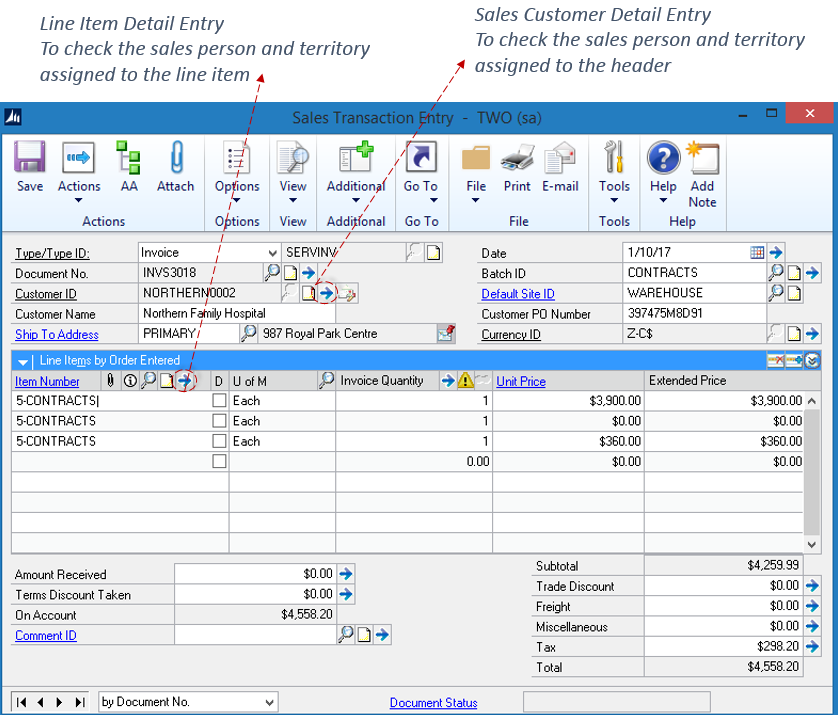Click the Unit Price column link
This screenshot has height=715, width=838.
pyautogui.click(x=520, y=381)
